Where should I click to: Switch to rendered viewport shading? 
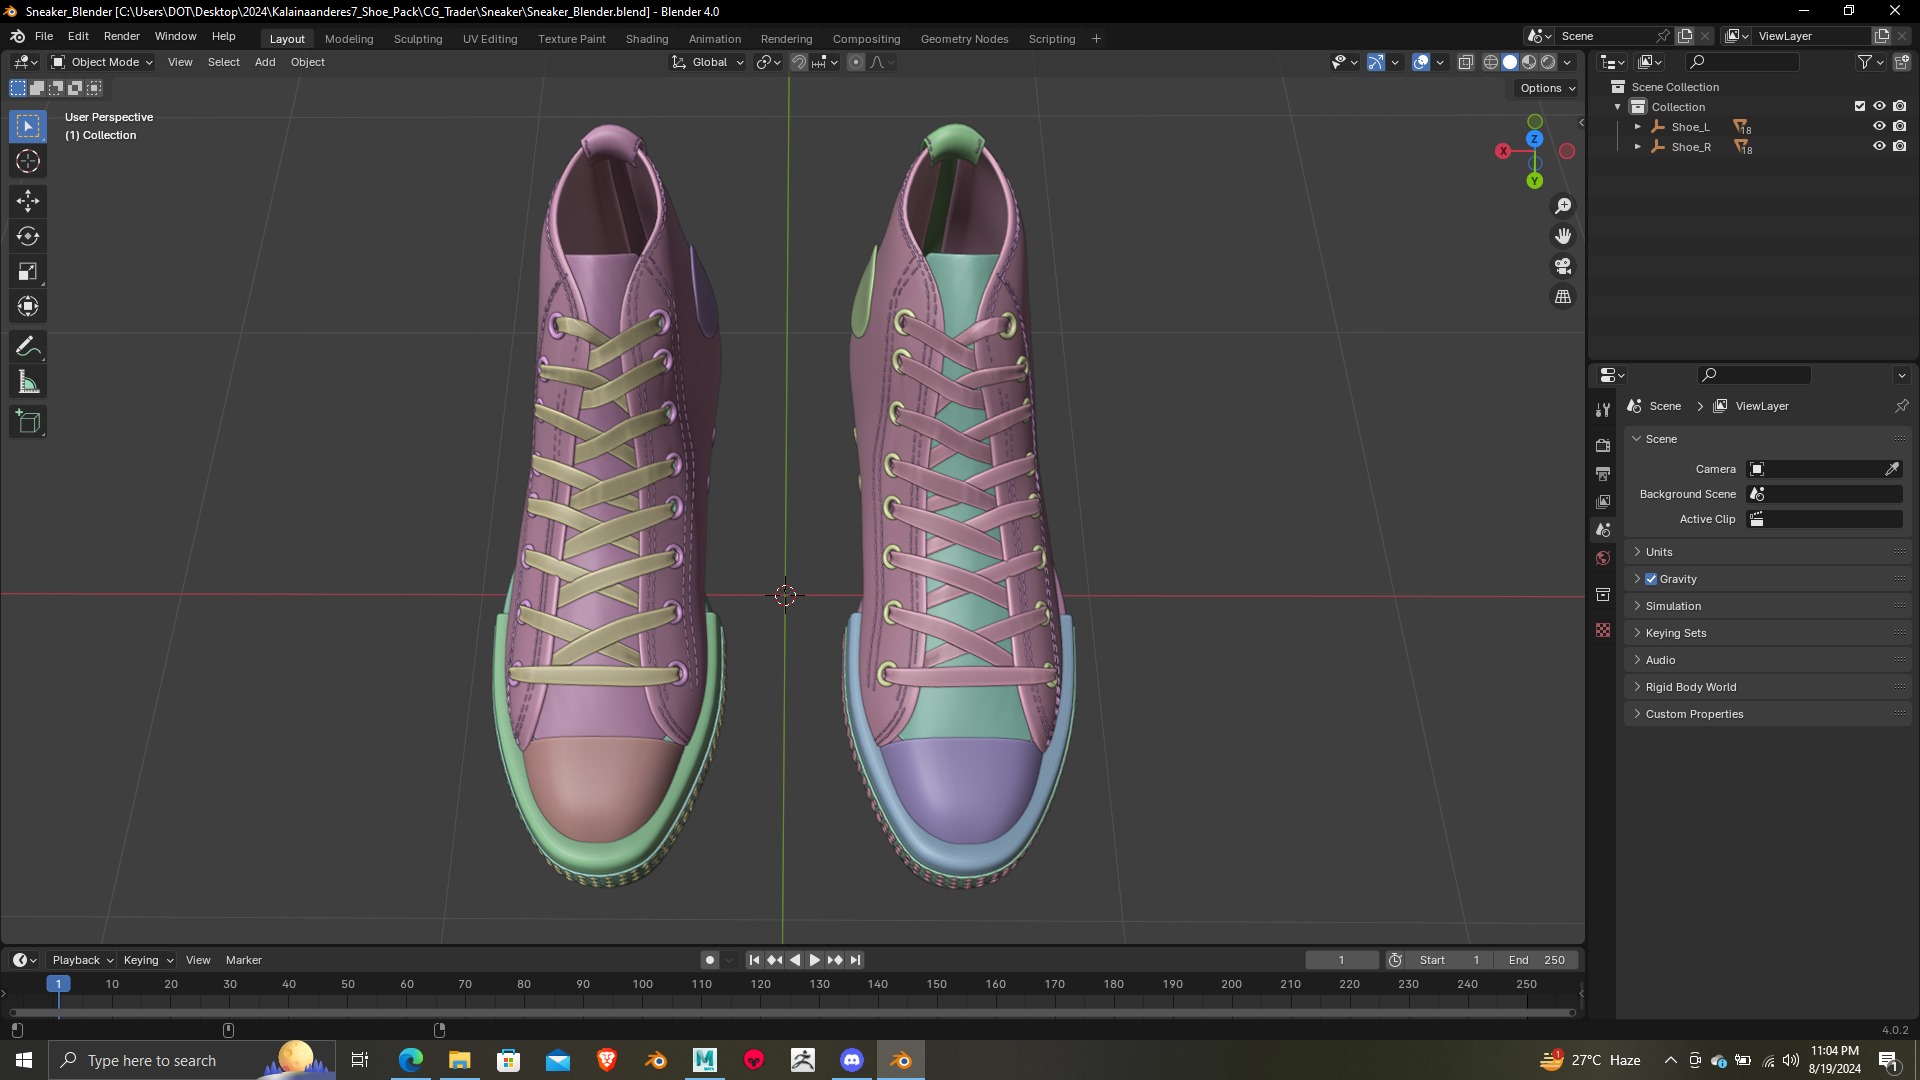pyautogui.click(x=1548, y=62)
